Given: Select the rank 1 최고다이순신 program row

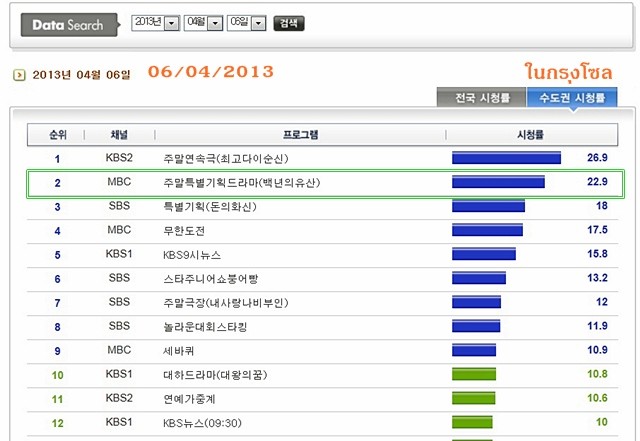Looking at the screenshot, I should tap(322, 158).
